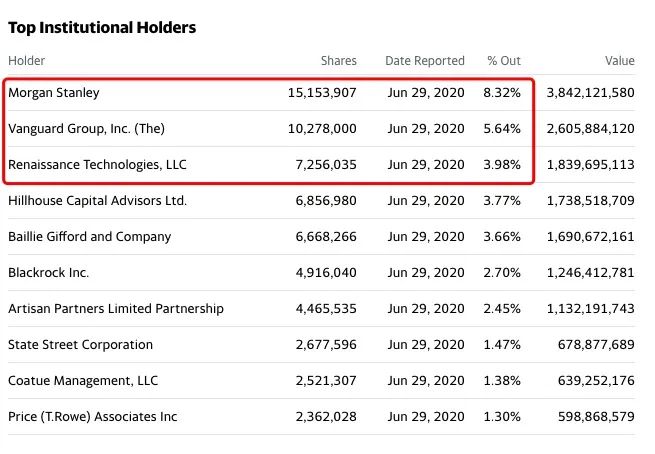The image size is (655, 454).
Task: Click the Morgan Stanley holder name
Action: pos(54,93)
